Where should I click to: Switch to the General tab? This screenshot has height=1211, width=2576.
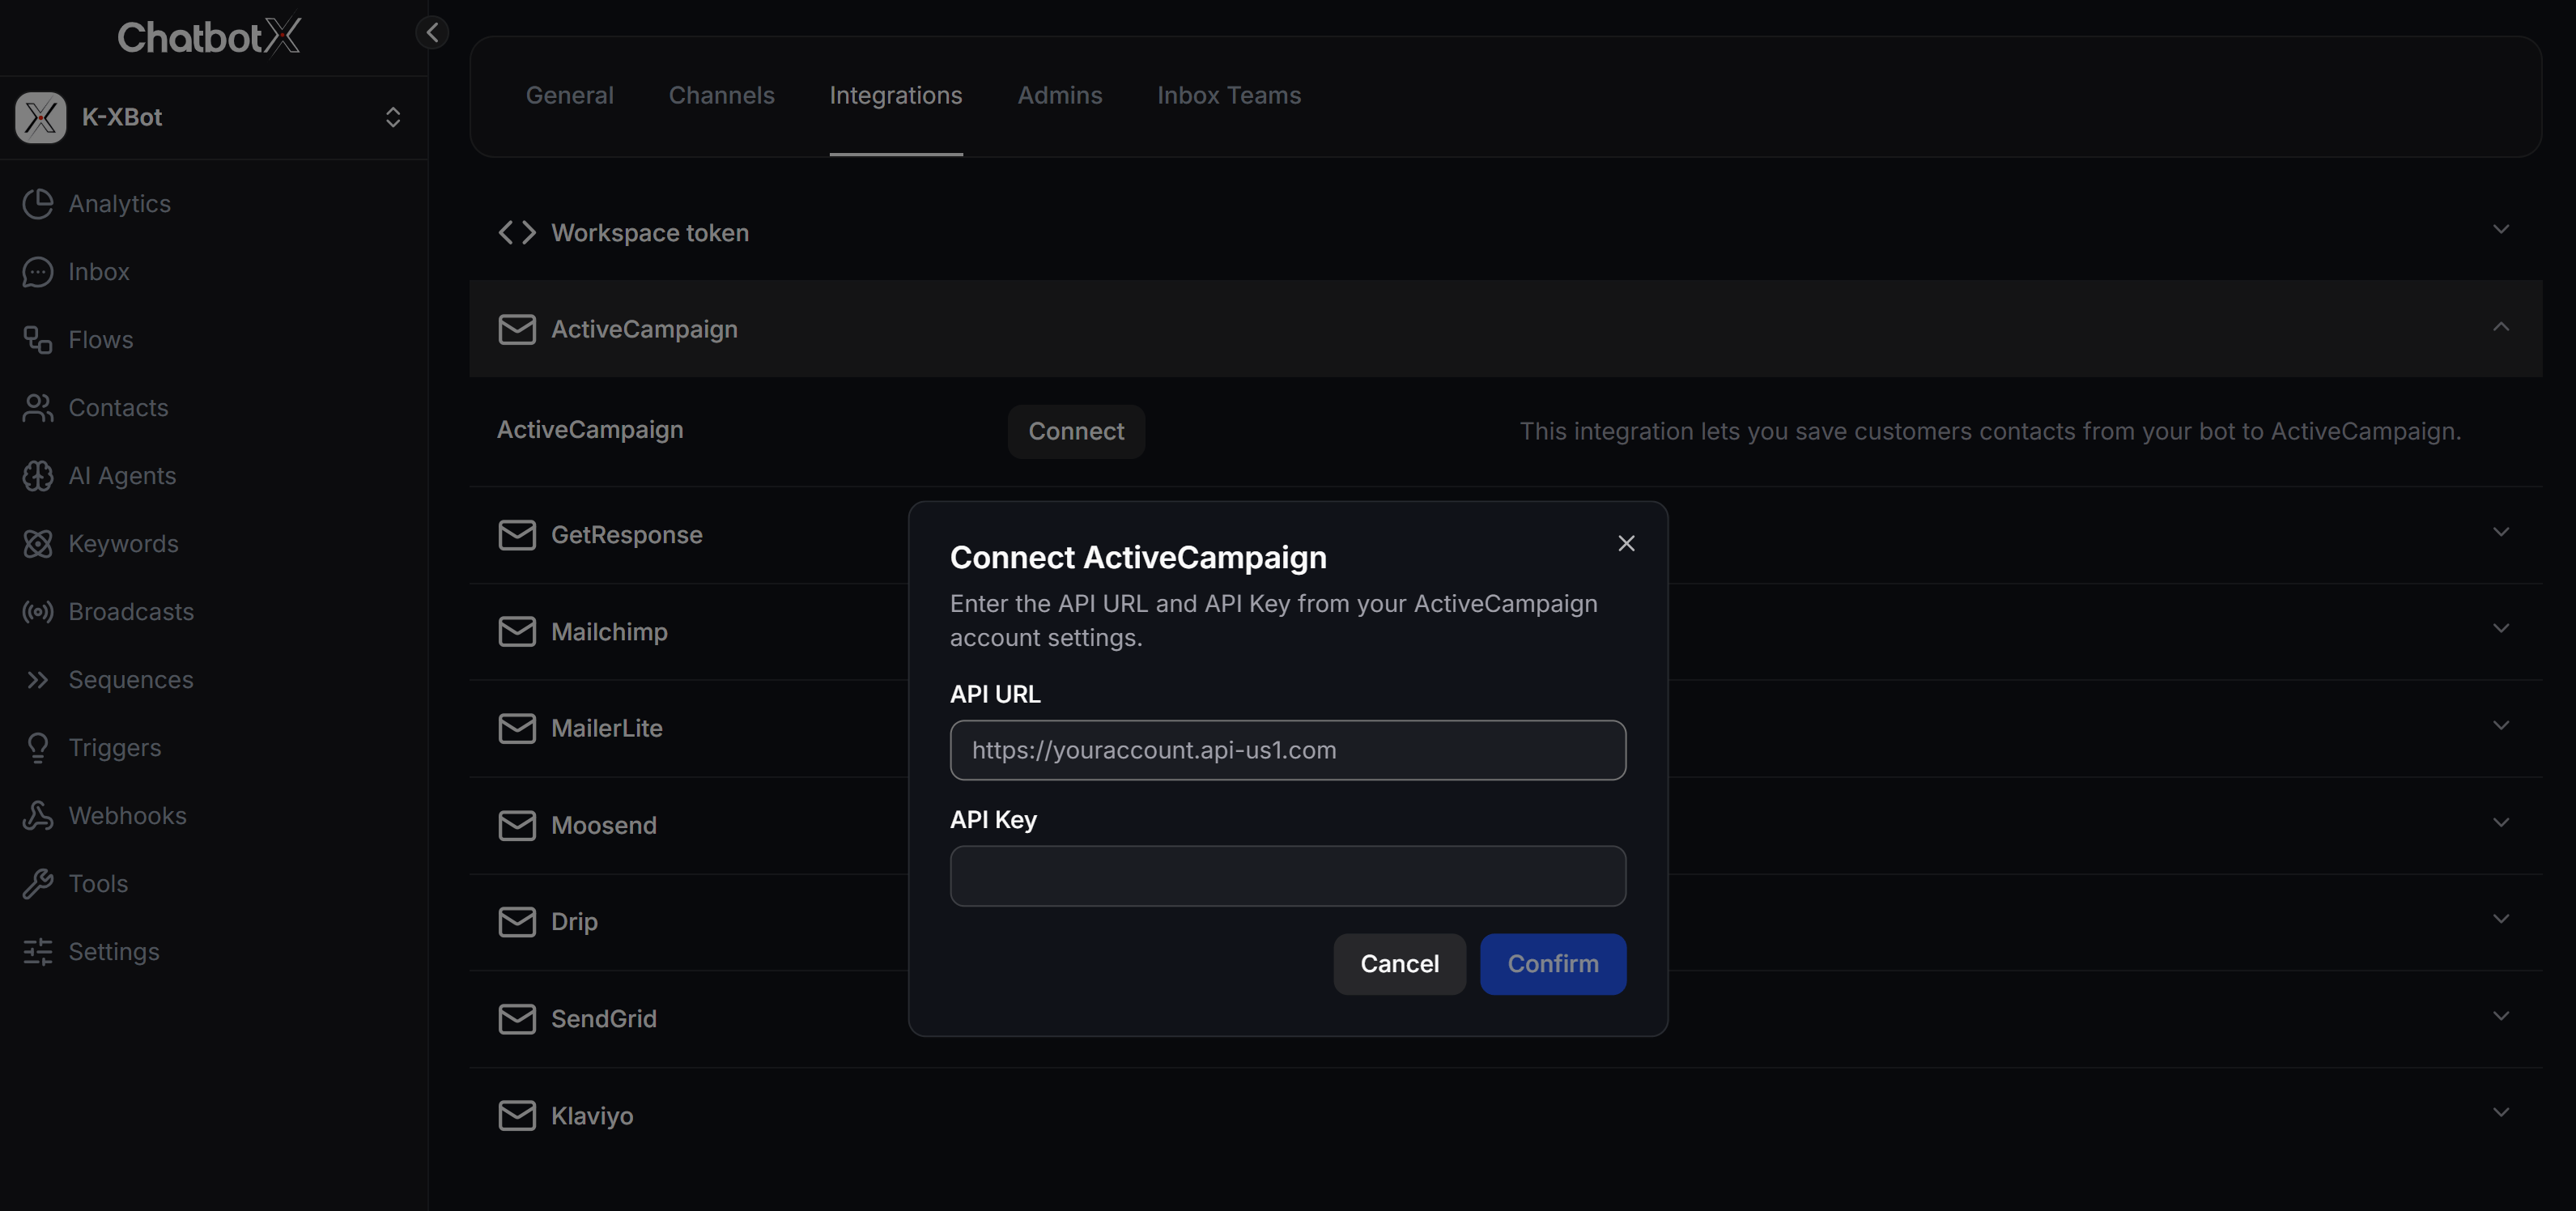[x=570, y=95]
